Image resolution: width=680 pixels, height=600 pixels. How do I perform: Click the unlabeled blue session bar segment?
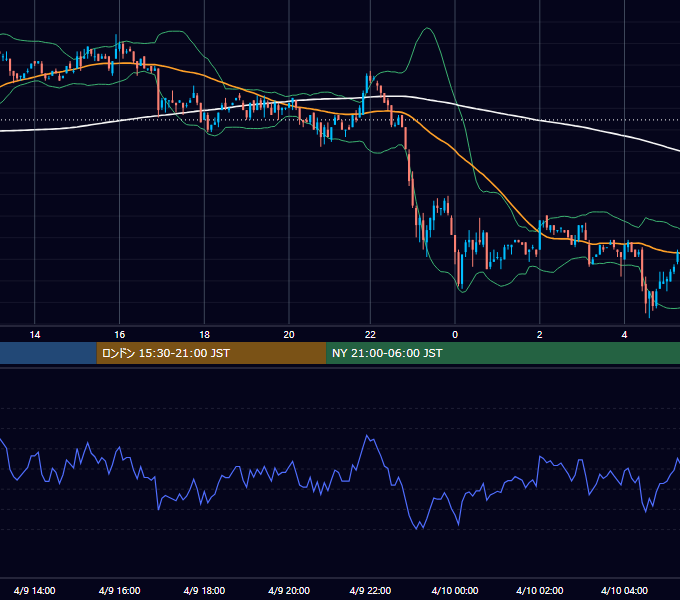pyautogui.click(x=48, y=353)
